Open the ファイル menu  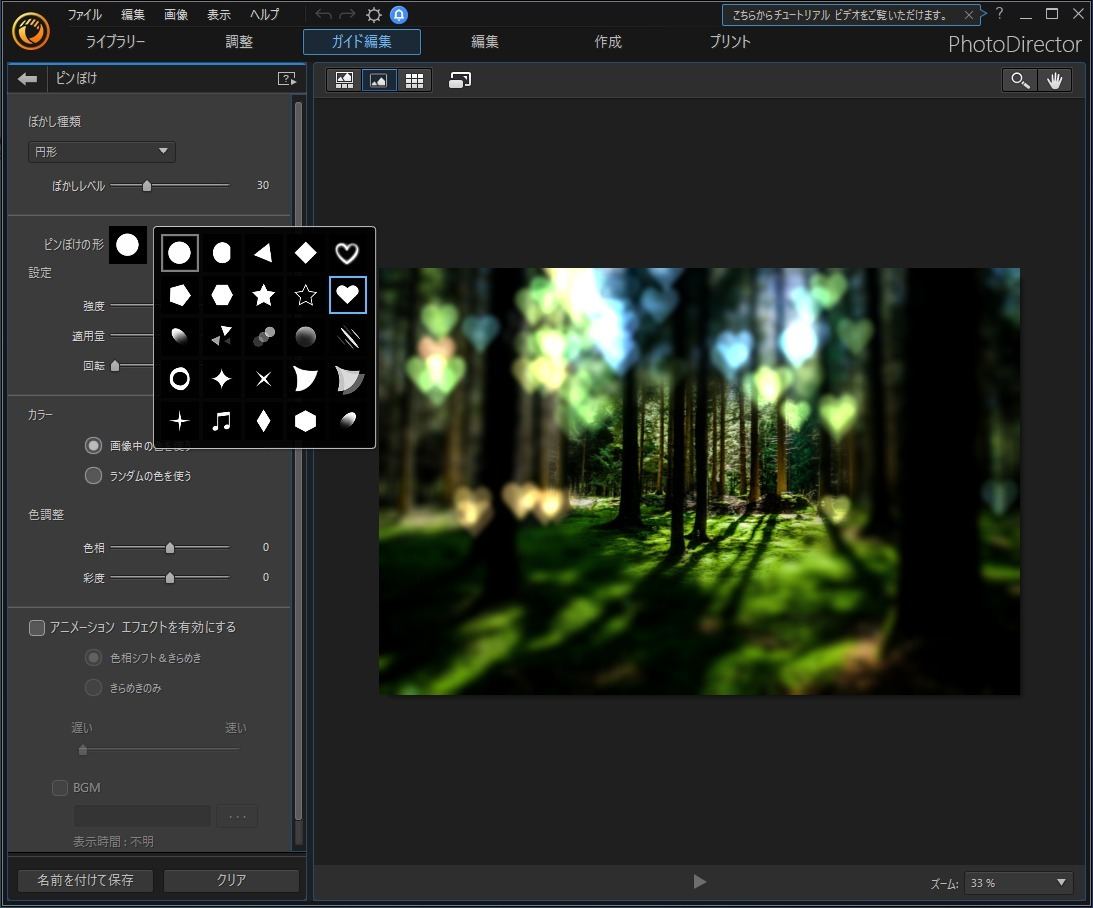[84, 15]
